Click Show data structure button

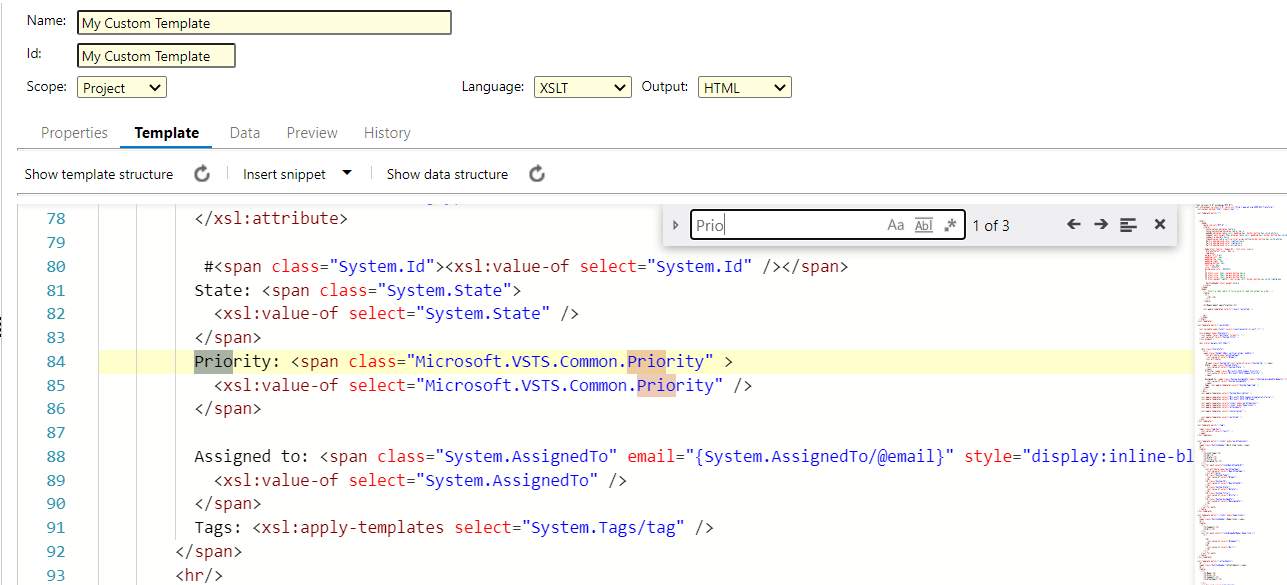point(447,174)
